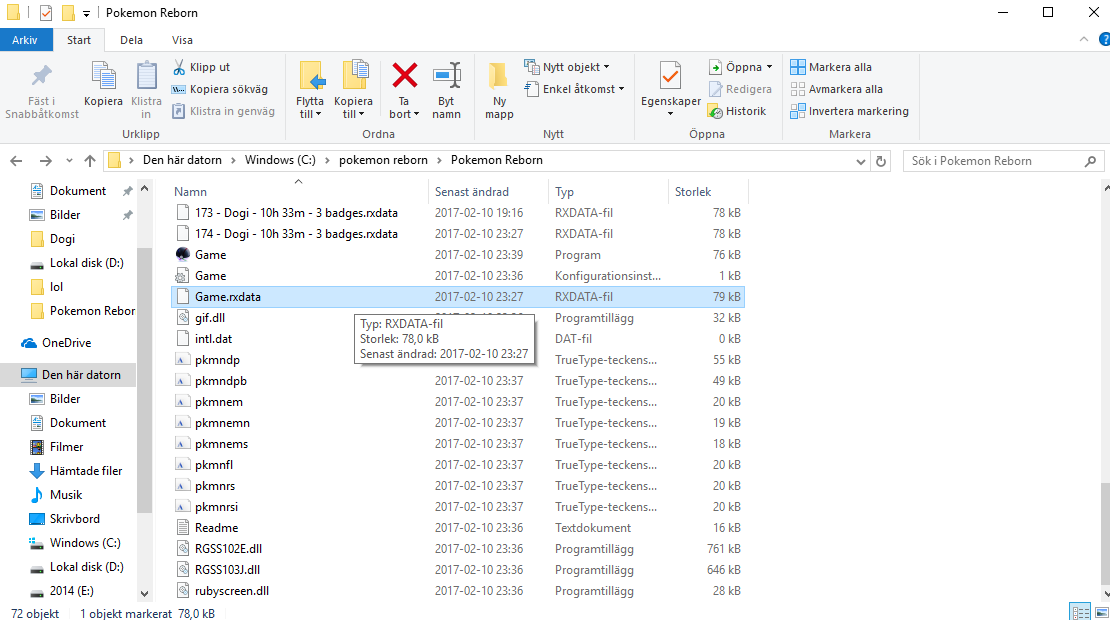1110x620 pixels.
Task: Go forward with the forward arrow
Action: click(45, 161)
